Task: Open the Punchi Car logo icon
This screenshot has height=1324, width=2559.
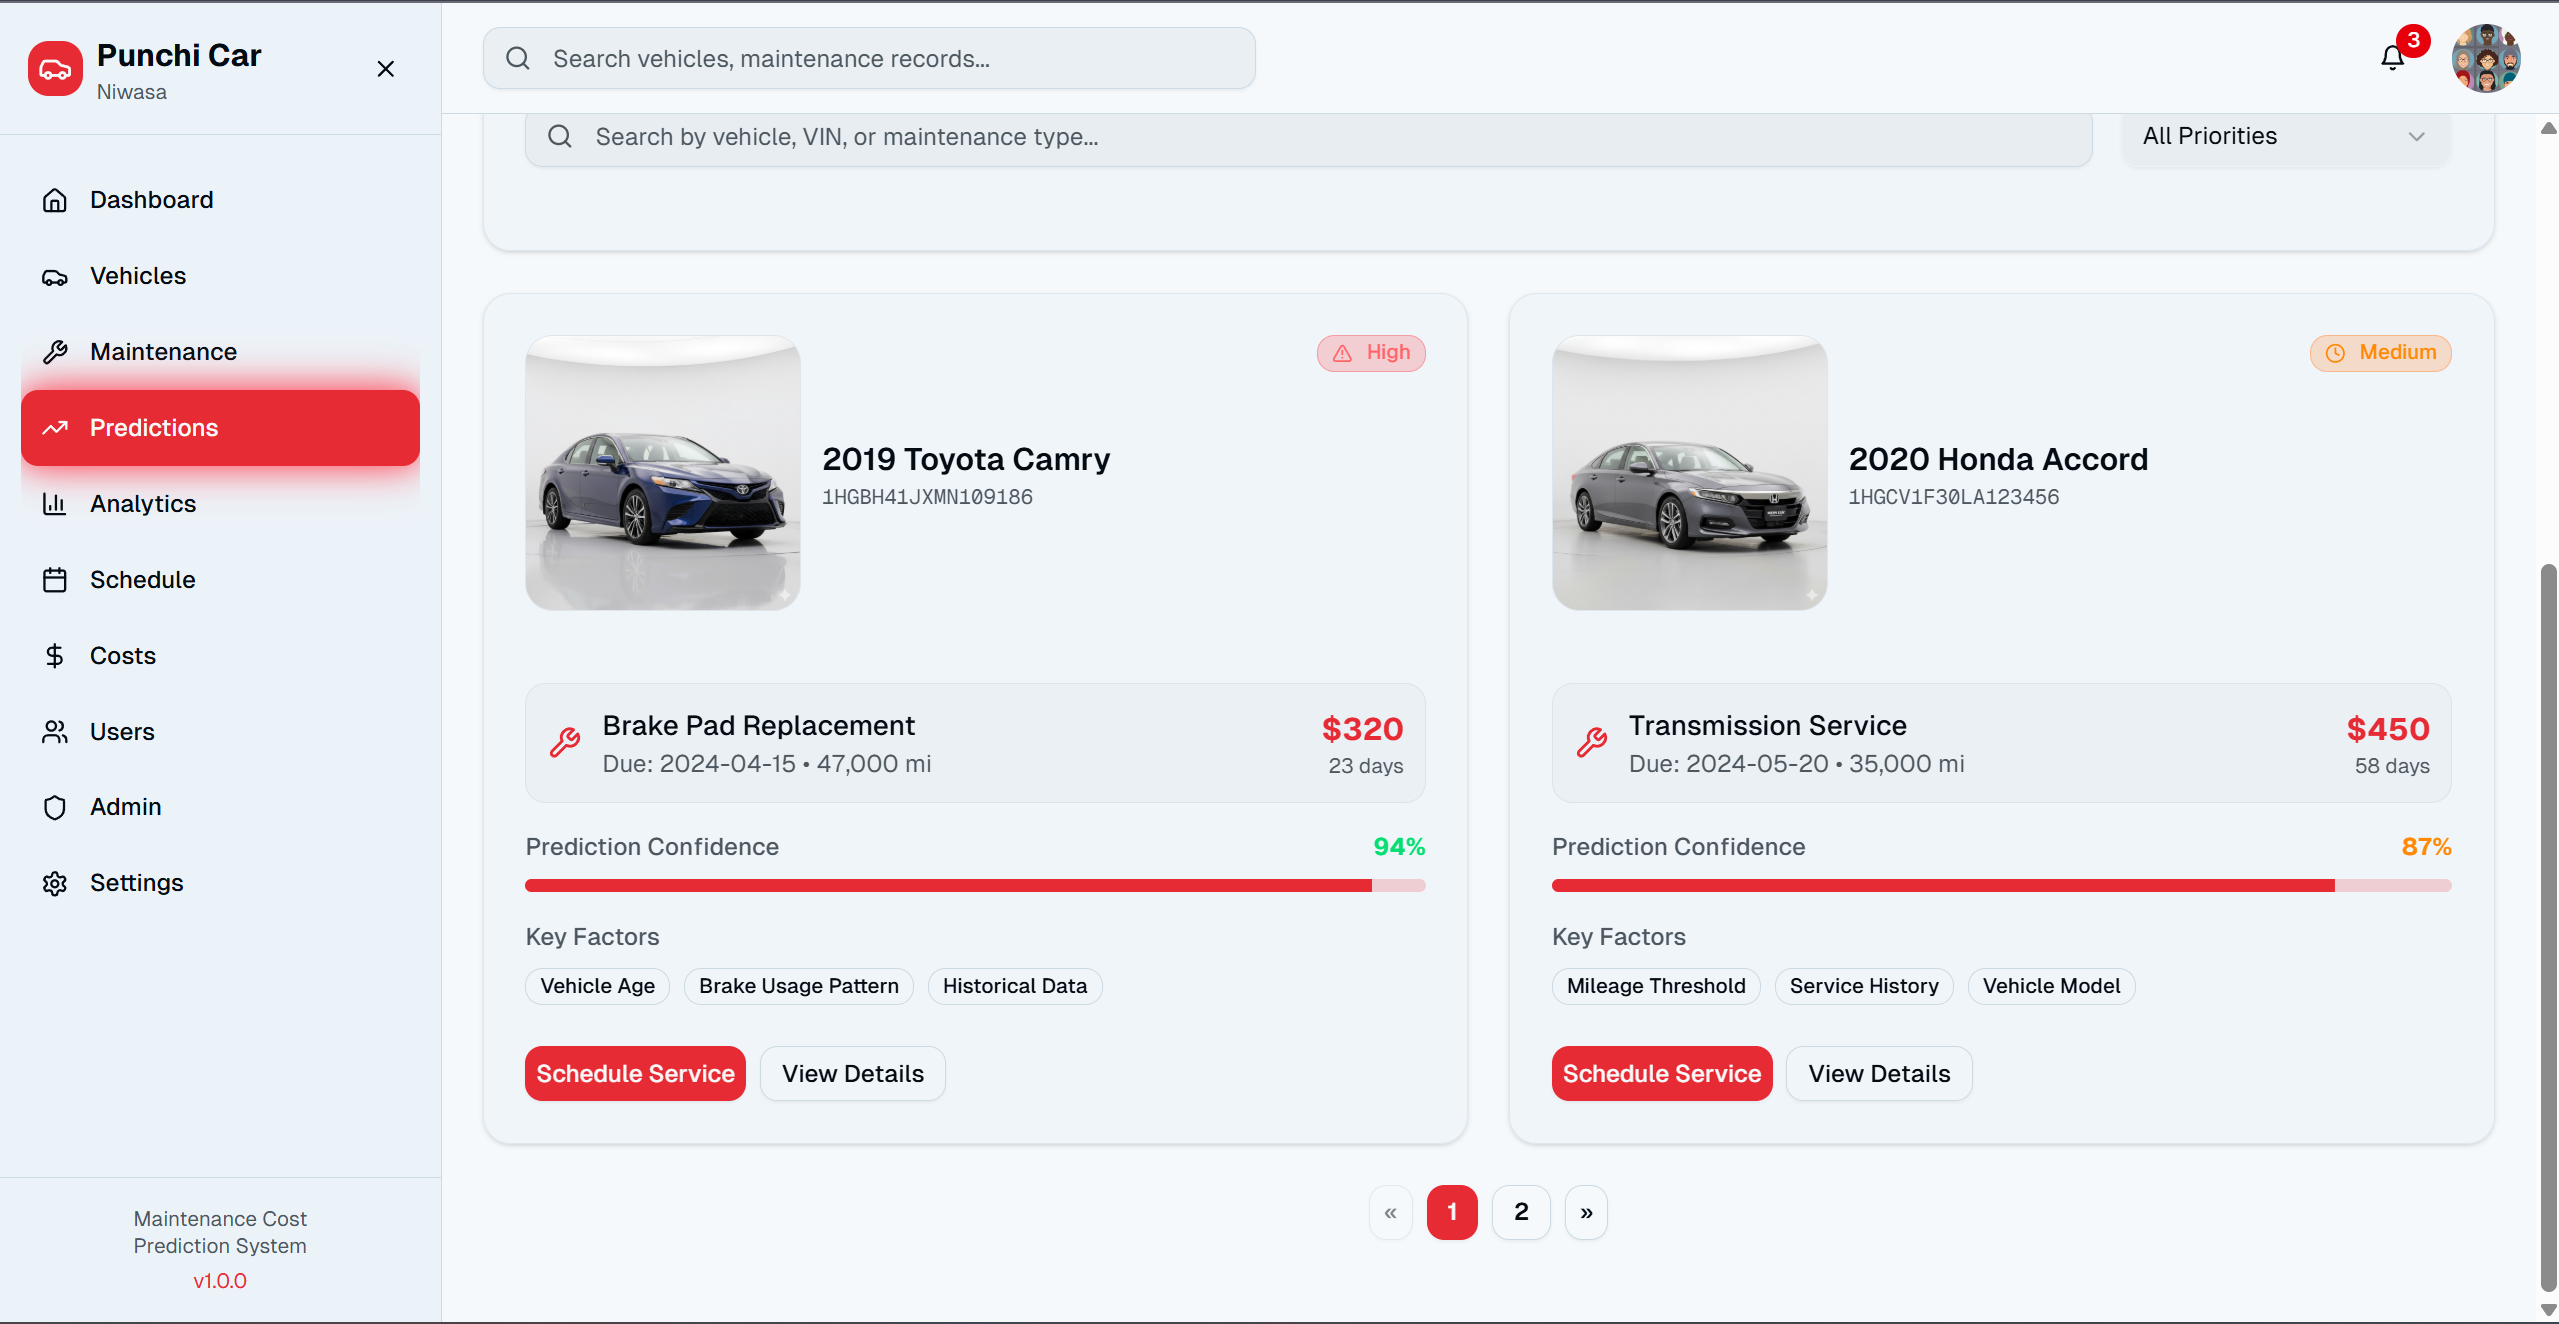Action: 55,68
